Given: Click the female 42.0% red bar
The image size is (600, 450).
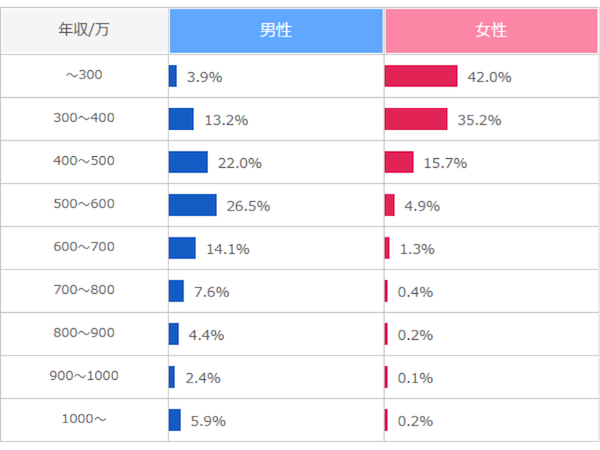Looking at the screenshot, I should point(421,76).
